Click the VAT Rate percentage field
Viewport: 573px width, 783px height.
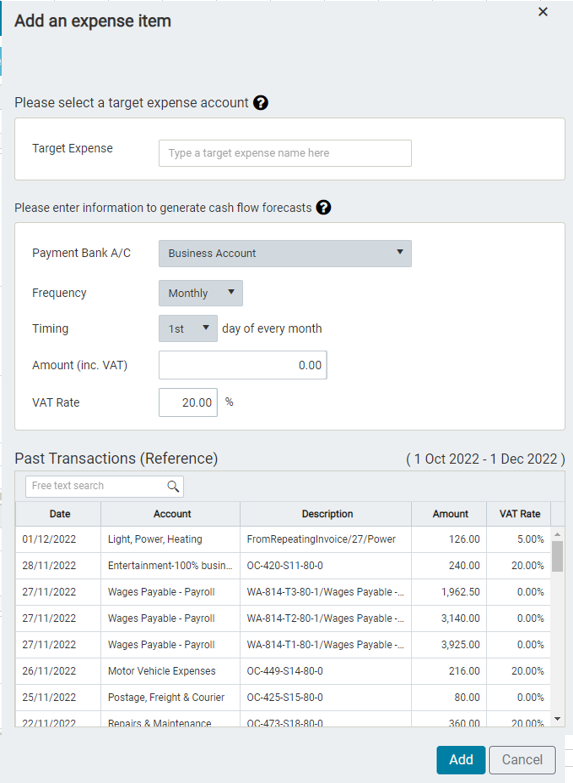click(188, 402)
